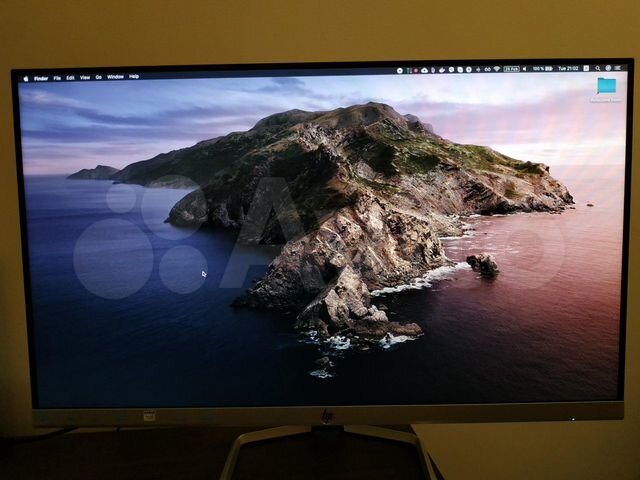Viewport: 640px width, 480px height.
Task: Click the volume speaker icon
Action: [x=525, y=69]
